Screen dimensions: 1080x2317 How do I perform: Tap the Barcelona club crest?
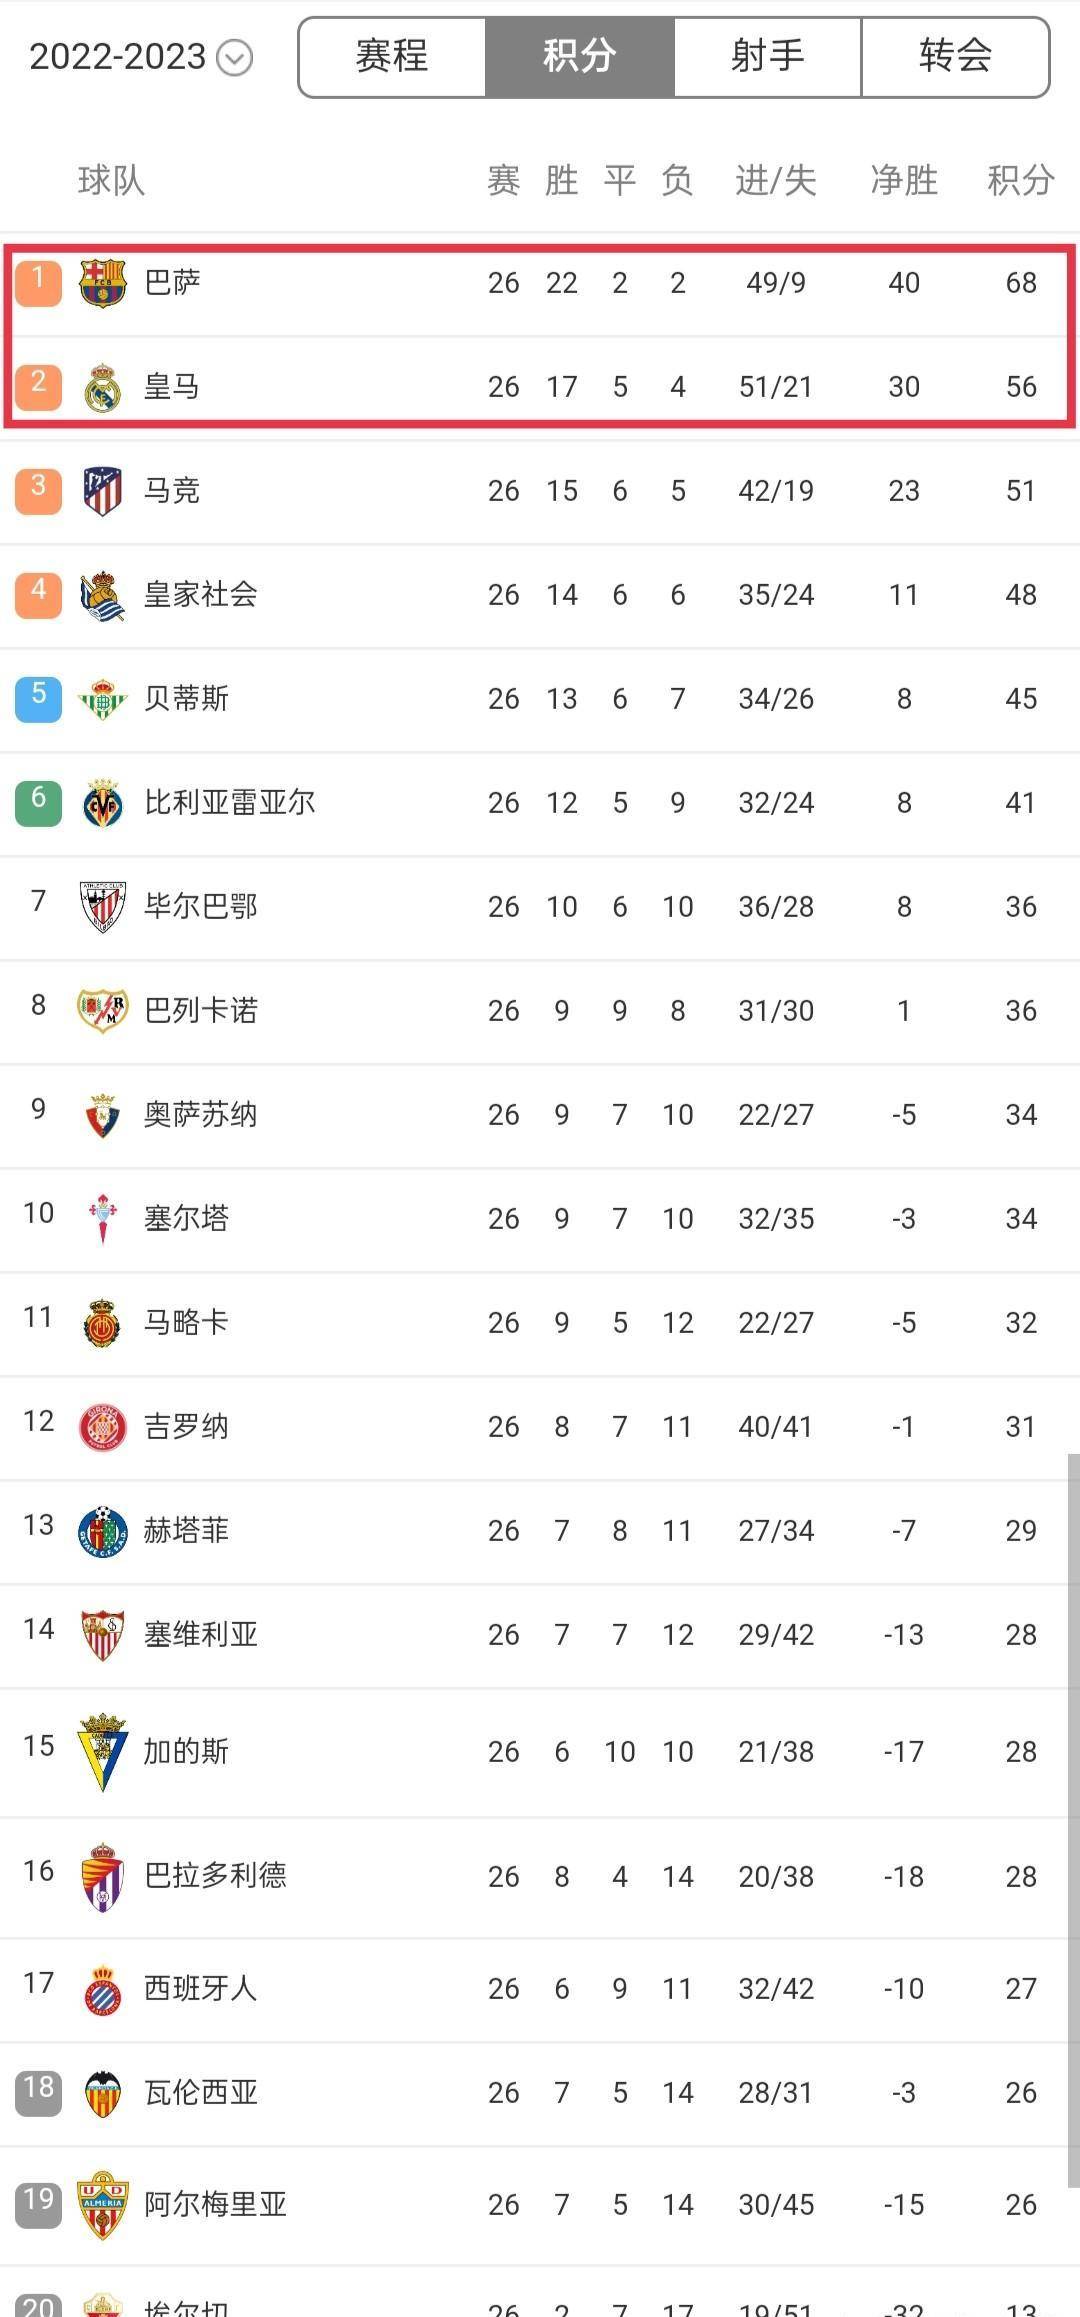103,283
